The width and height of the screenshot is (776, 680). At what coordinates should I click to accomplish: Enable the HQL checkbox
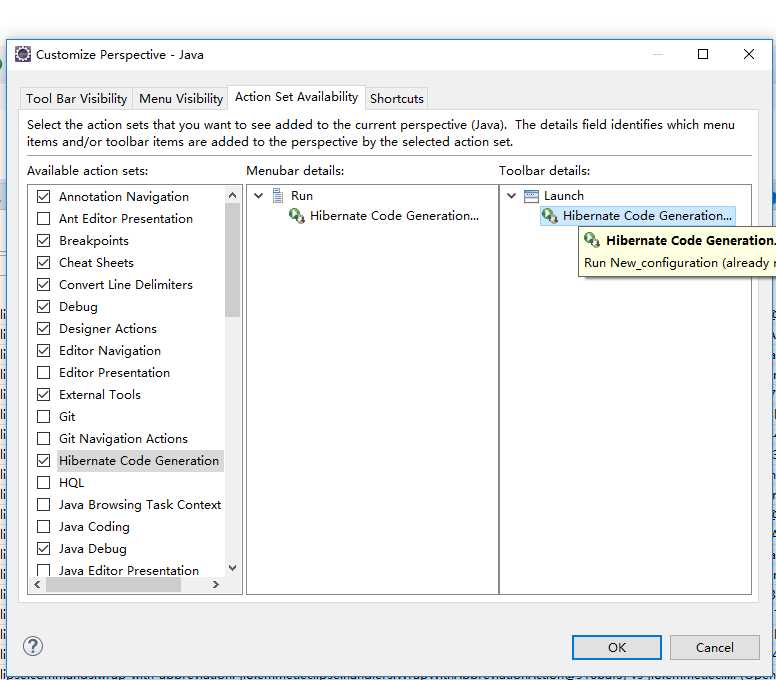tap(44, 483)
